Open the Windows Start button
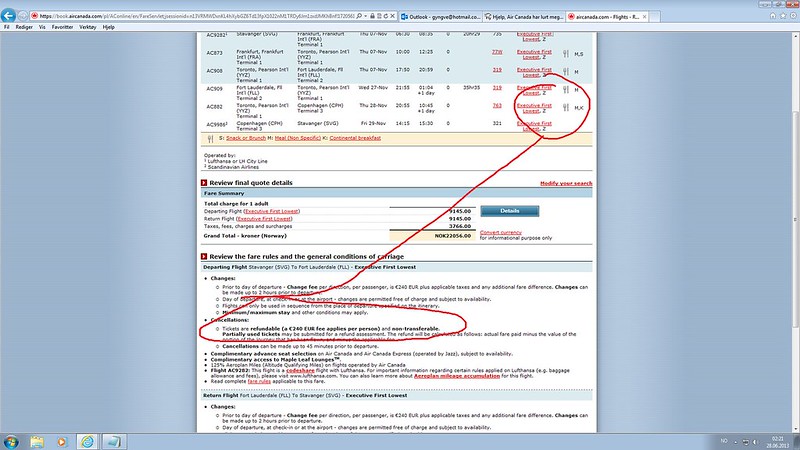 coord(11,441)
